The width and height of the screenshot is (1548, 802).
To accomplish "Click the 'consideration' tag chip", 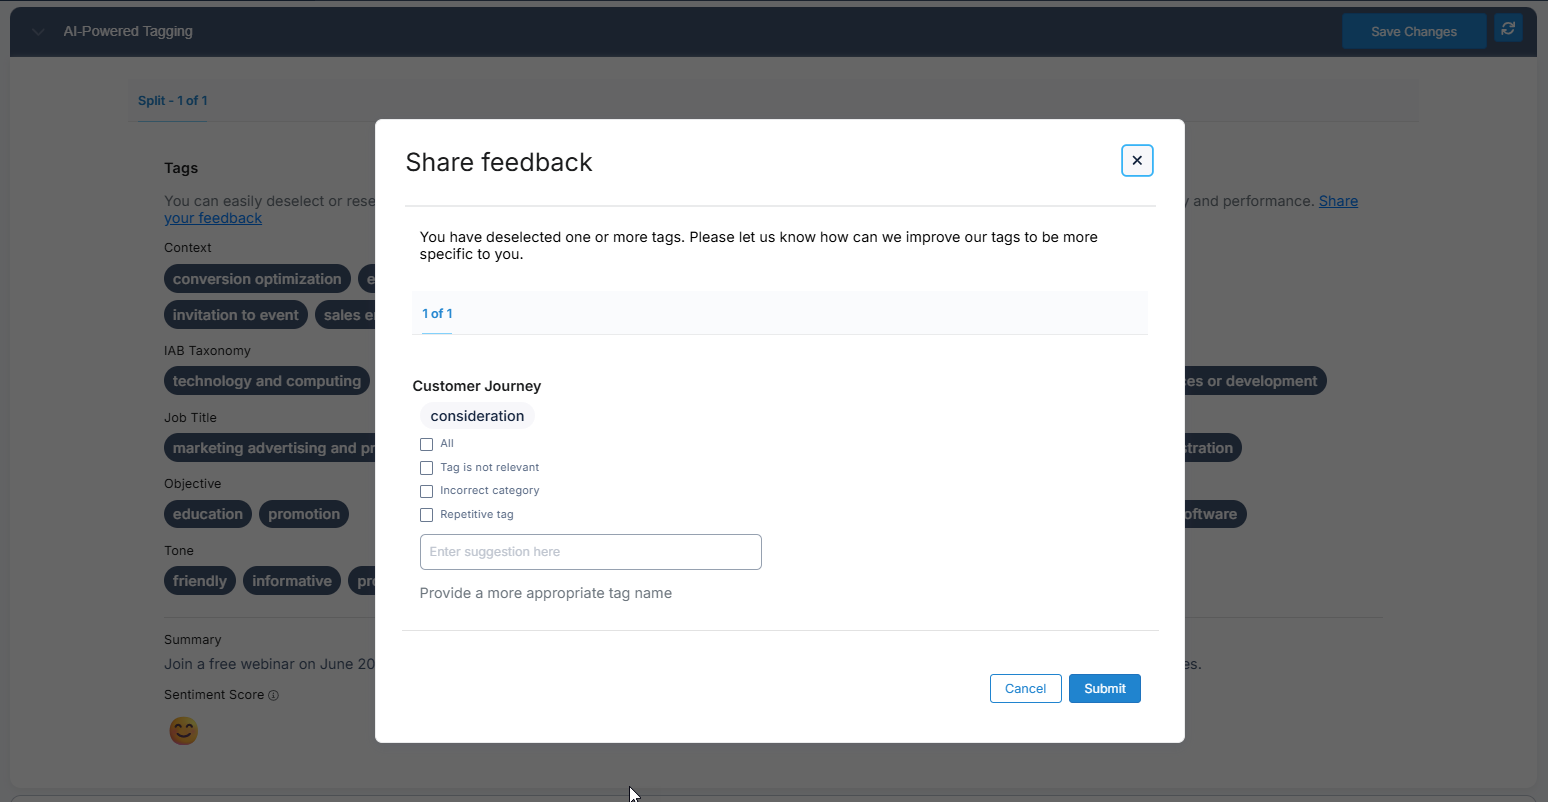I will click(477, 416).
